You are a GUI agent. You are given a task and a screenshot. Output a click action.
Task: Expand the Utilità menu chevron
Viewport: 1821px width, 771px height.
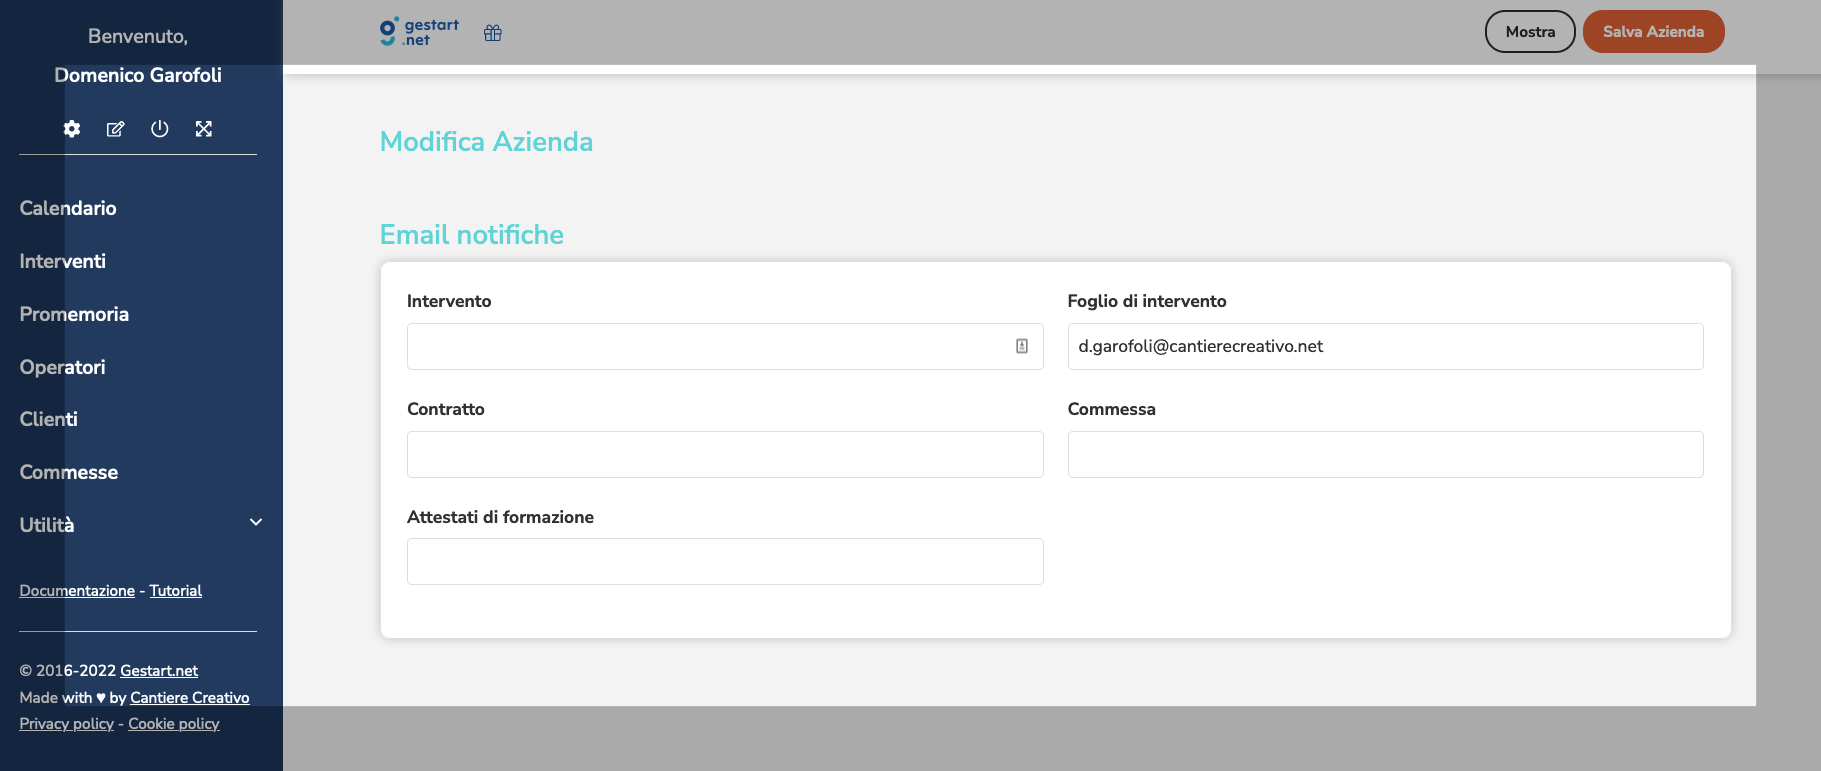(256, 522)
